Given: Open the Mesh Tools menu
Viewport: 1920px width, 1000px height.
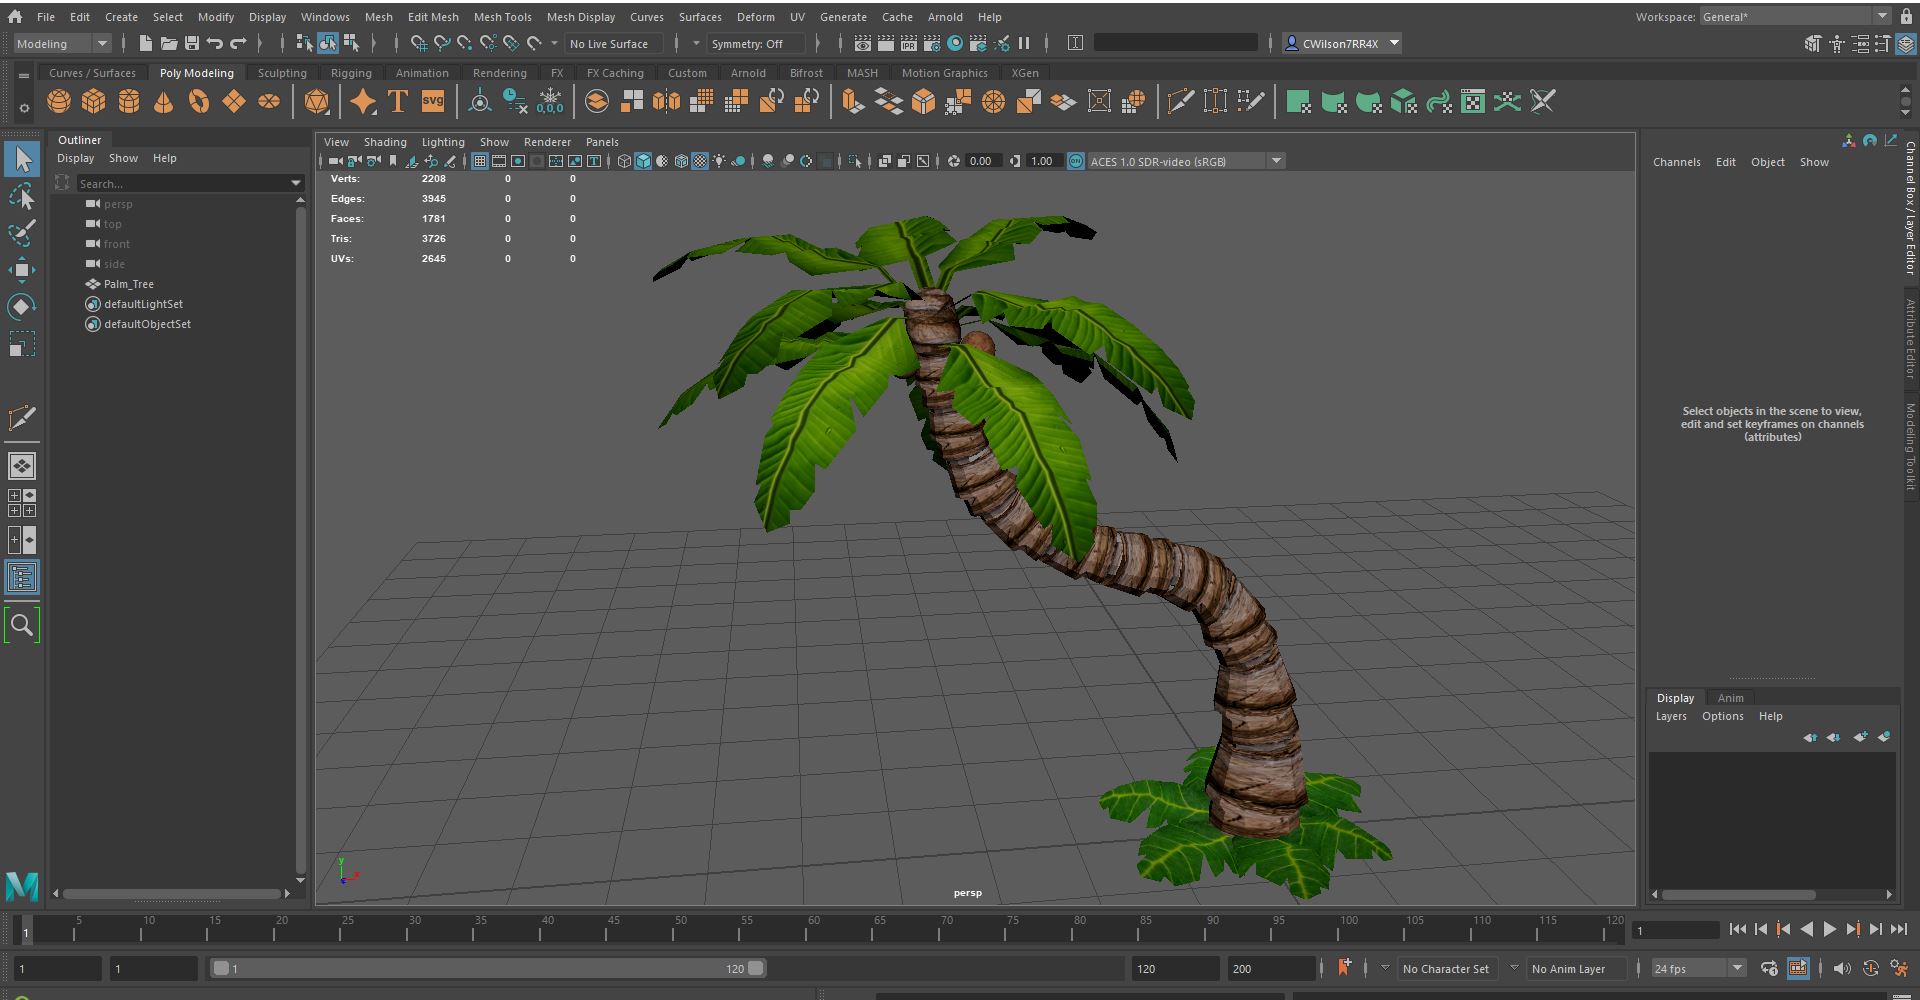Looking at the screenshot, I should point(502,17).
